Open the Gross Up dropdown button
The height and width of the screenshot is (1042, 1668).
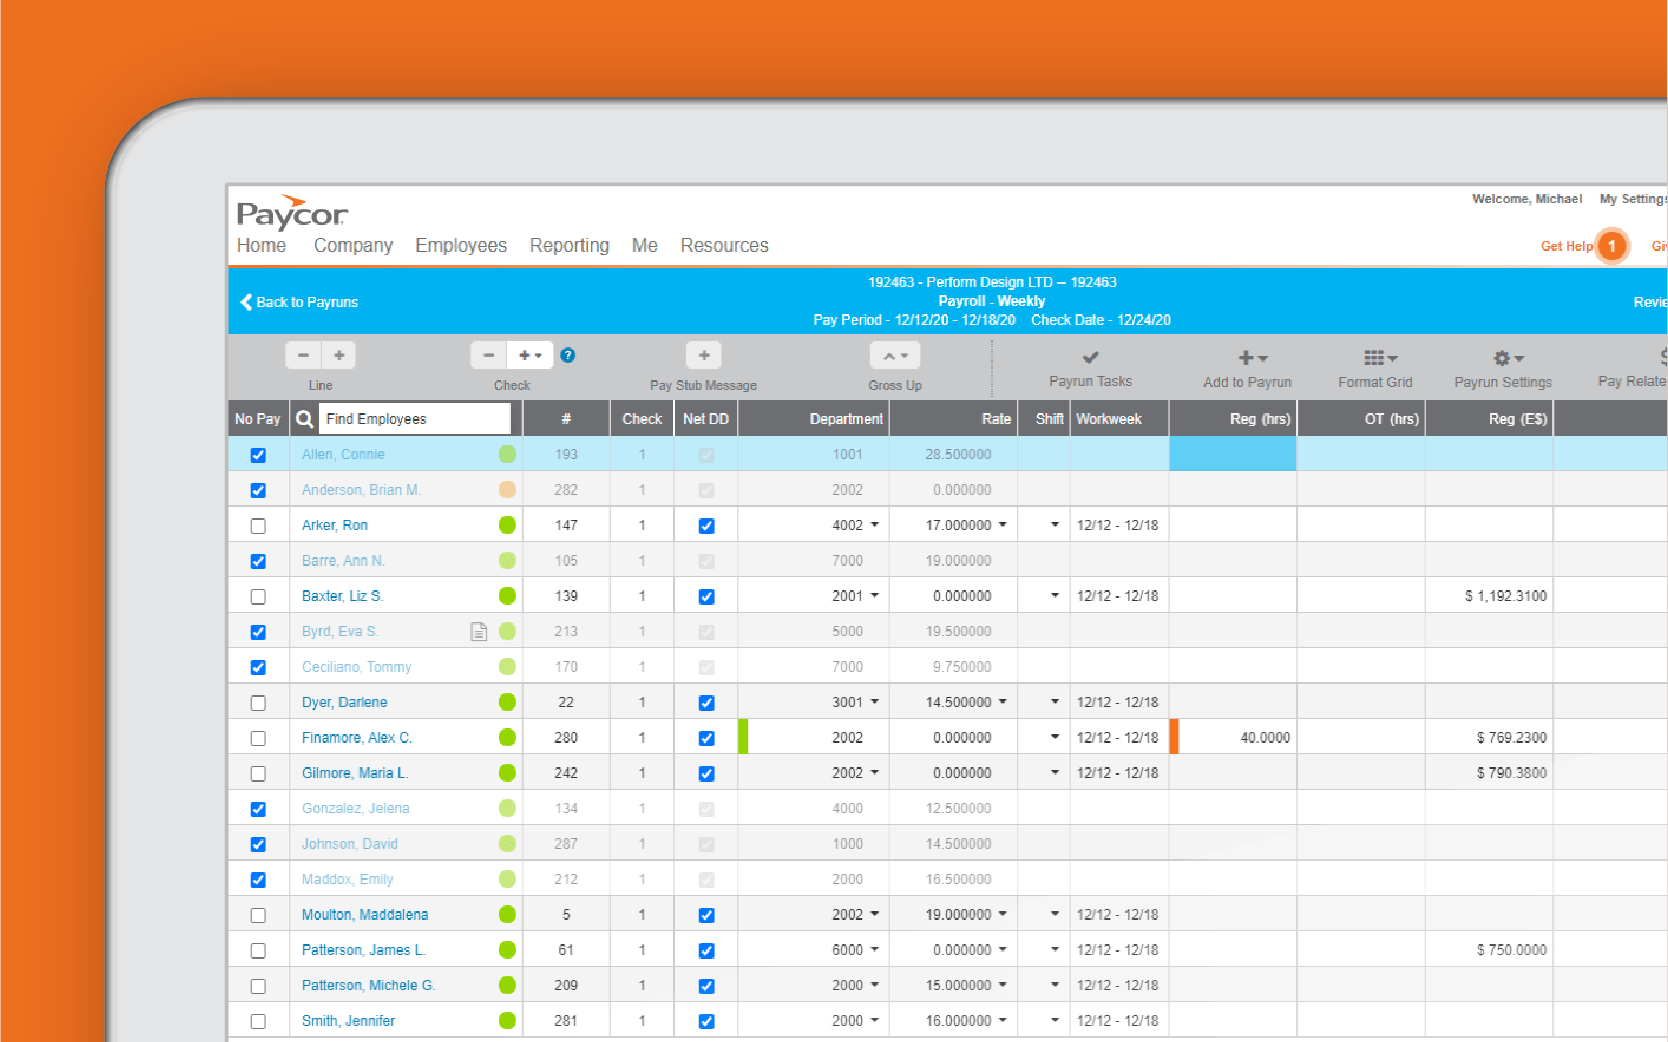click(895, 355)
